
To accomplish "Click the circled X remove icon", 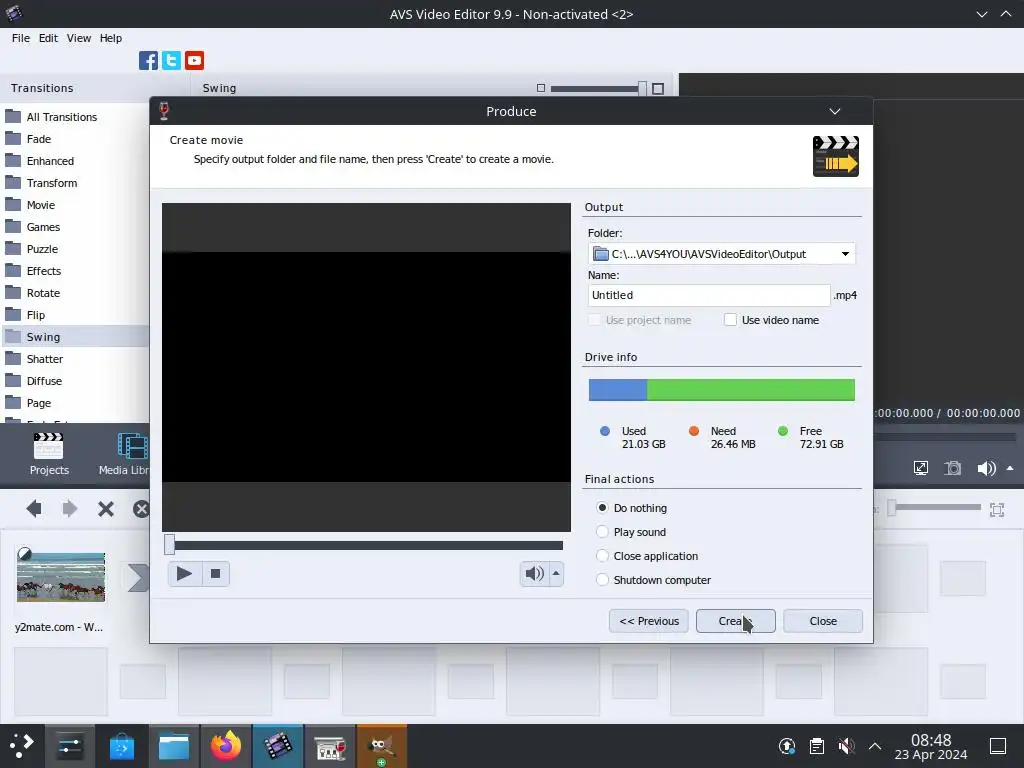I will 141,509.
